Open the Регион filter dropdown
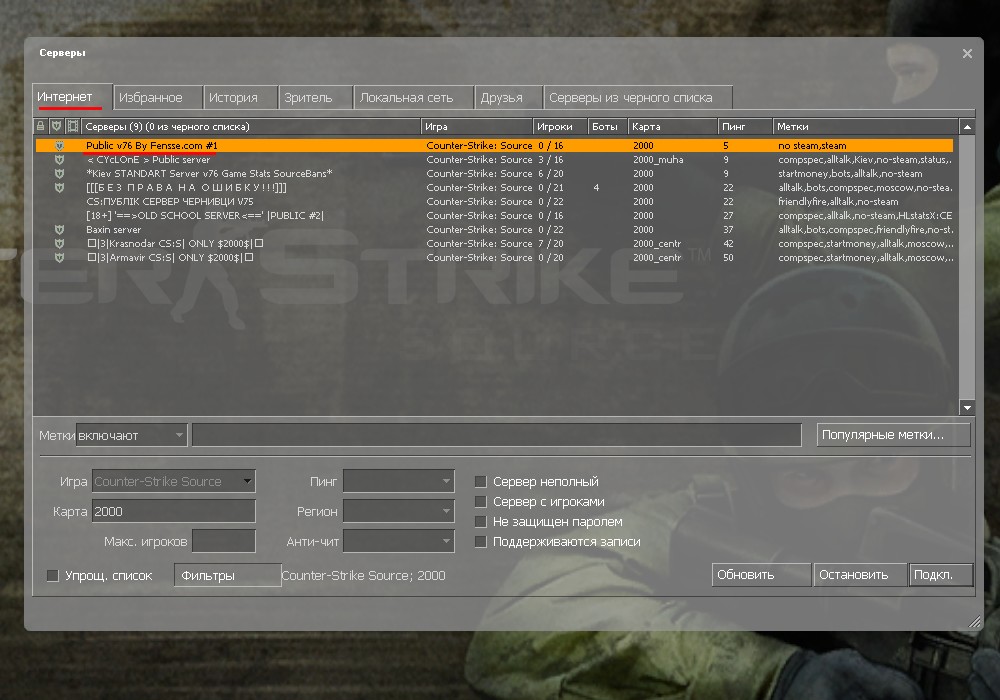1000x700 pixels. [399, 511]
